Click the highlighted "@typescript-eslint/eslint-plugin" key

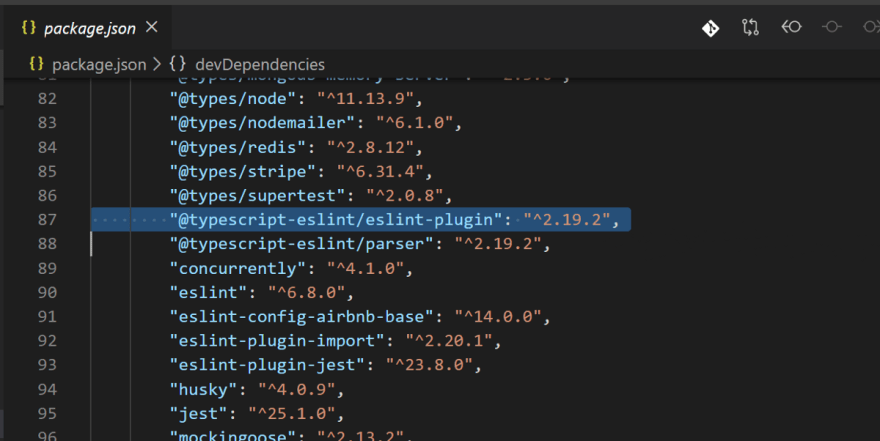click(336, 219)
